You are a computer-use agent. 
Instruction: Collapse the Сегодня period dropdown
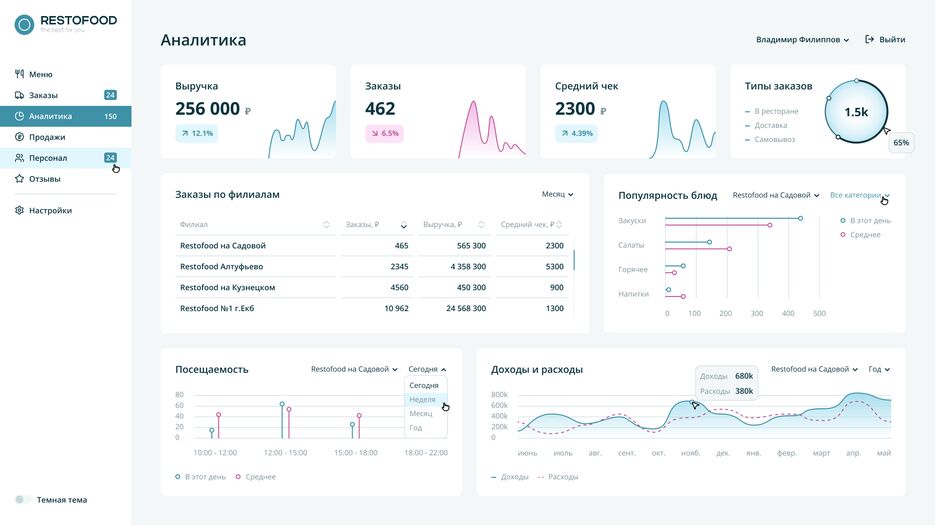(427, 369)
